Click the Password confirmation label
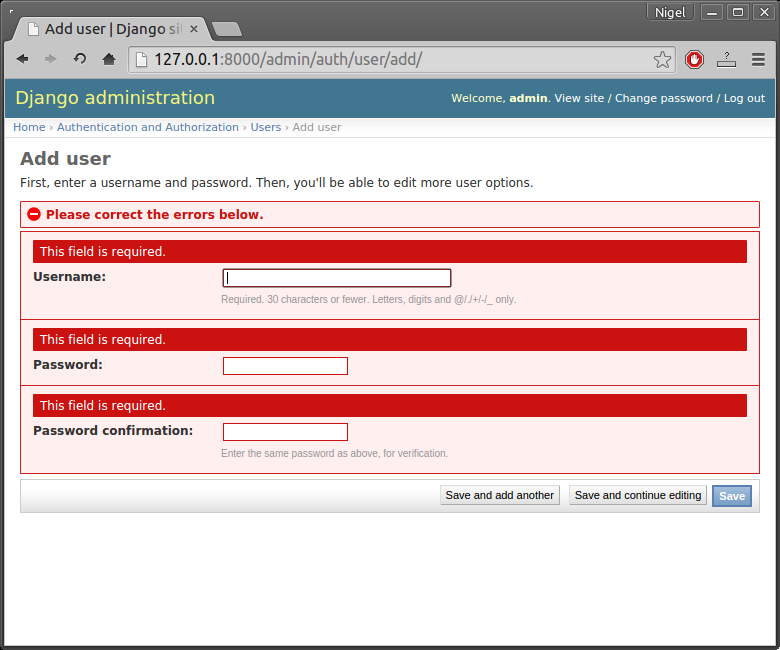The width and height of the screenshot is (780, 650). 113,431
